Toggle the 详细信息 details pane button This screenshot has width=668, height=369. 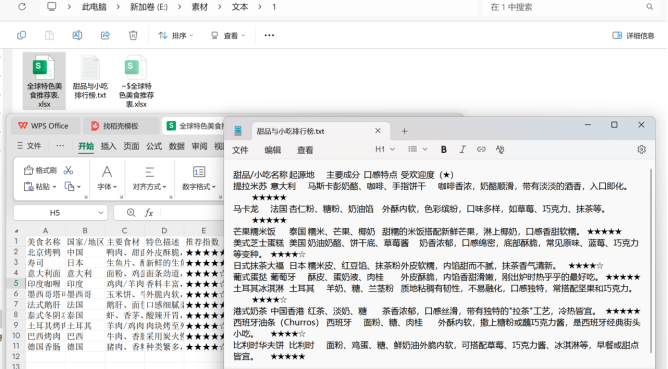pyautogui.click(x=633, y=35)
